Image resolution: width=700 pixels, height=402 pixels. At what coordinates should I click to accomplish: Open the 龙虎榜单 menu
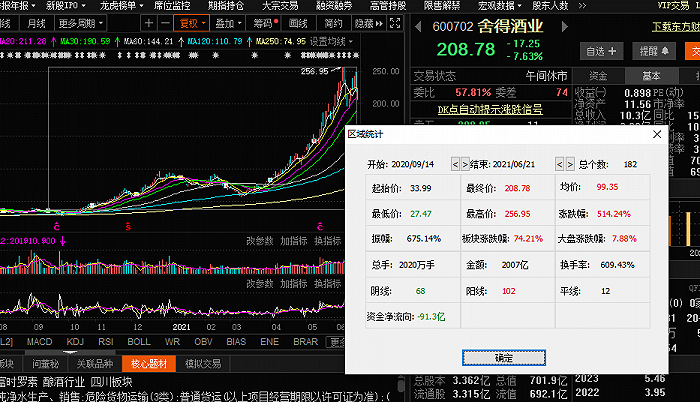[x=121, y=6]
